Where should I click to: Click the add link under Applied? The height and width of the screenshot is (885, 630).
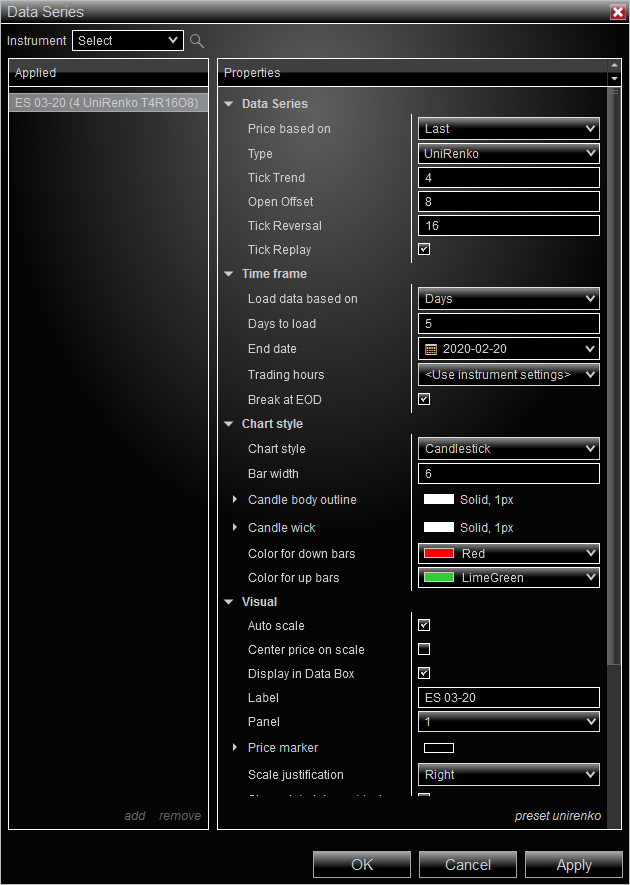[x=135, y=816]
